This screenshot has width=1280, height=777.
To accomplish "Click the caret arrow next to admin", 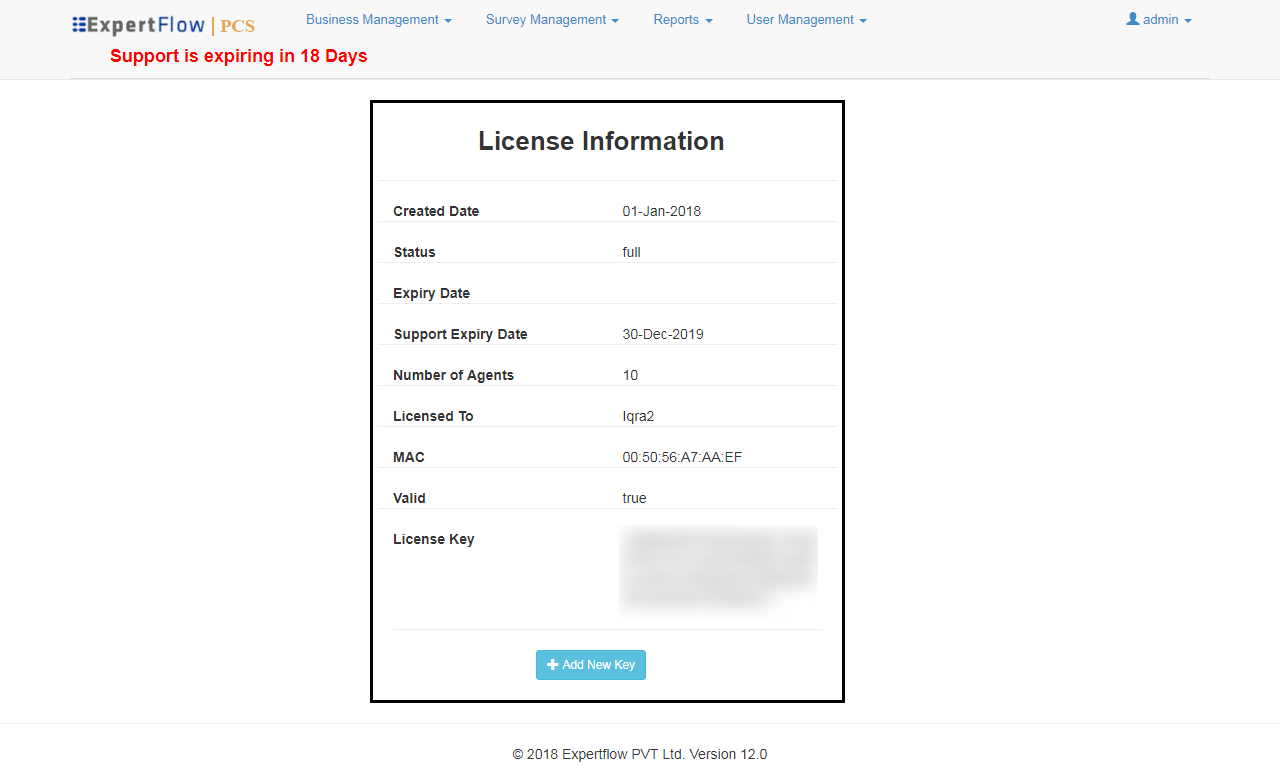I will 1187,19.
